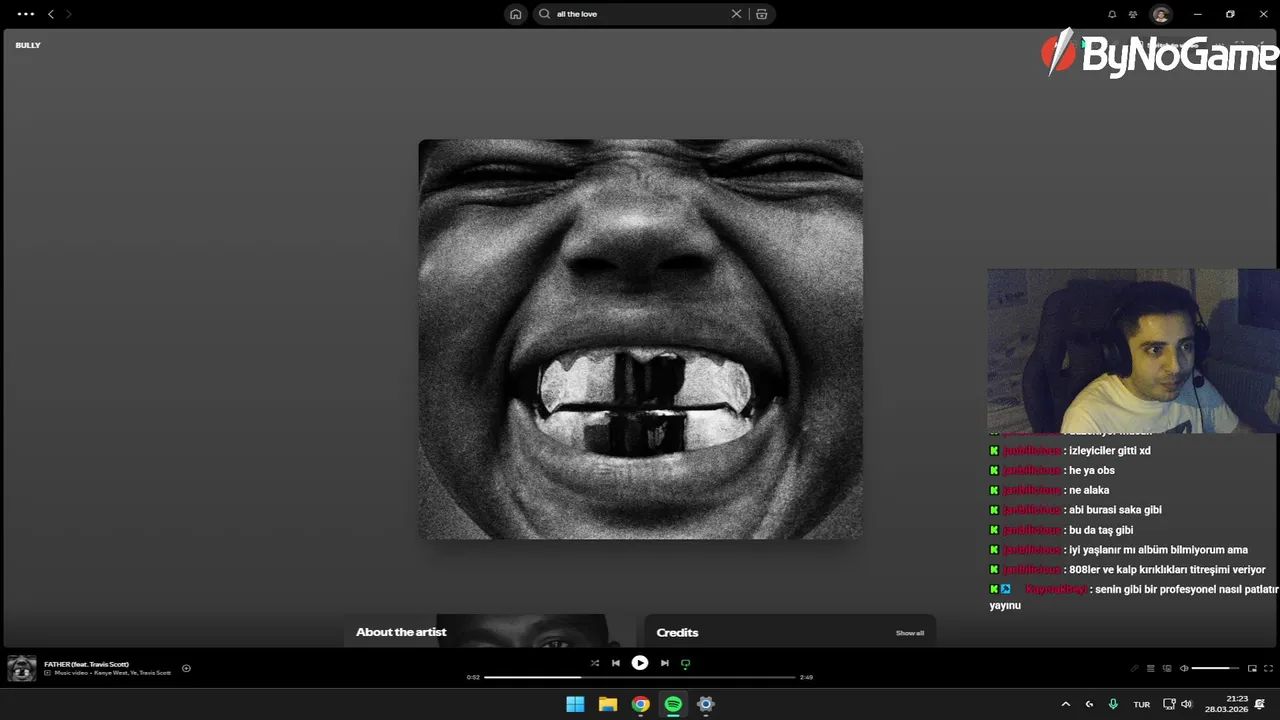Click chat message "he ya obs"
The image size is (1280, 720).
1091,470
